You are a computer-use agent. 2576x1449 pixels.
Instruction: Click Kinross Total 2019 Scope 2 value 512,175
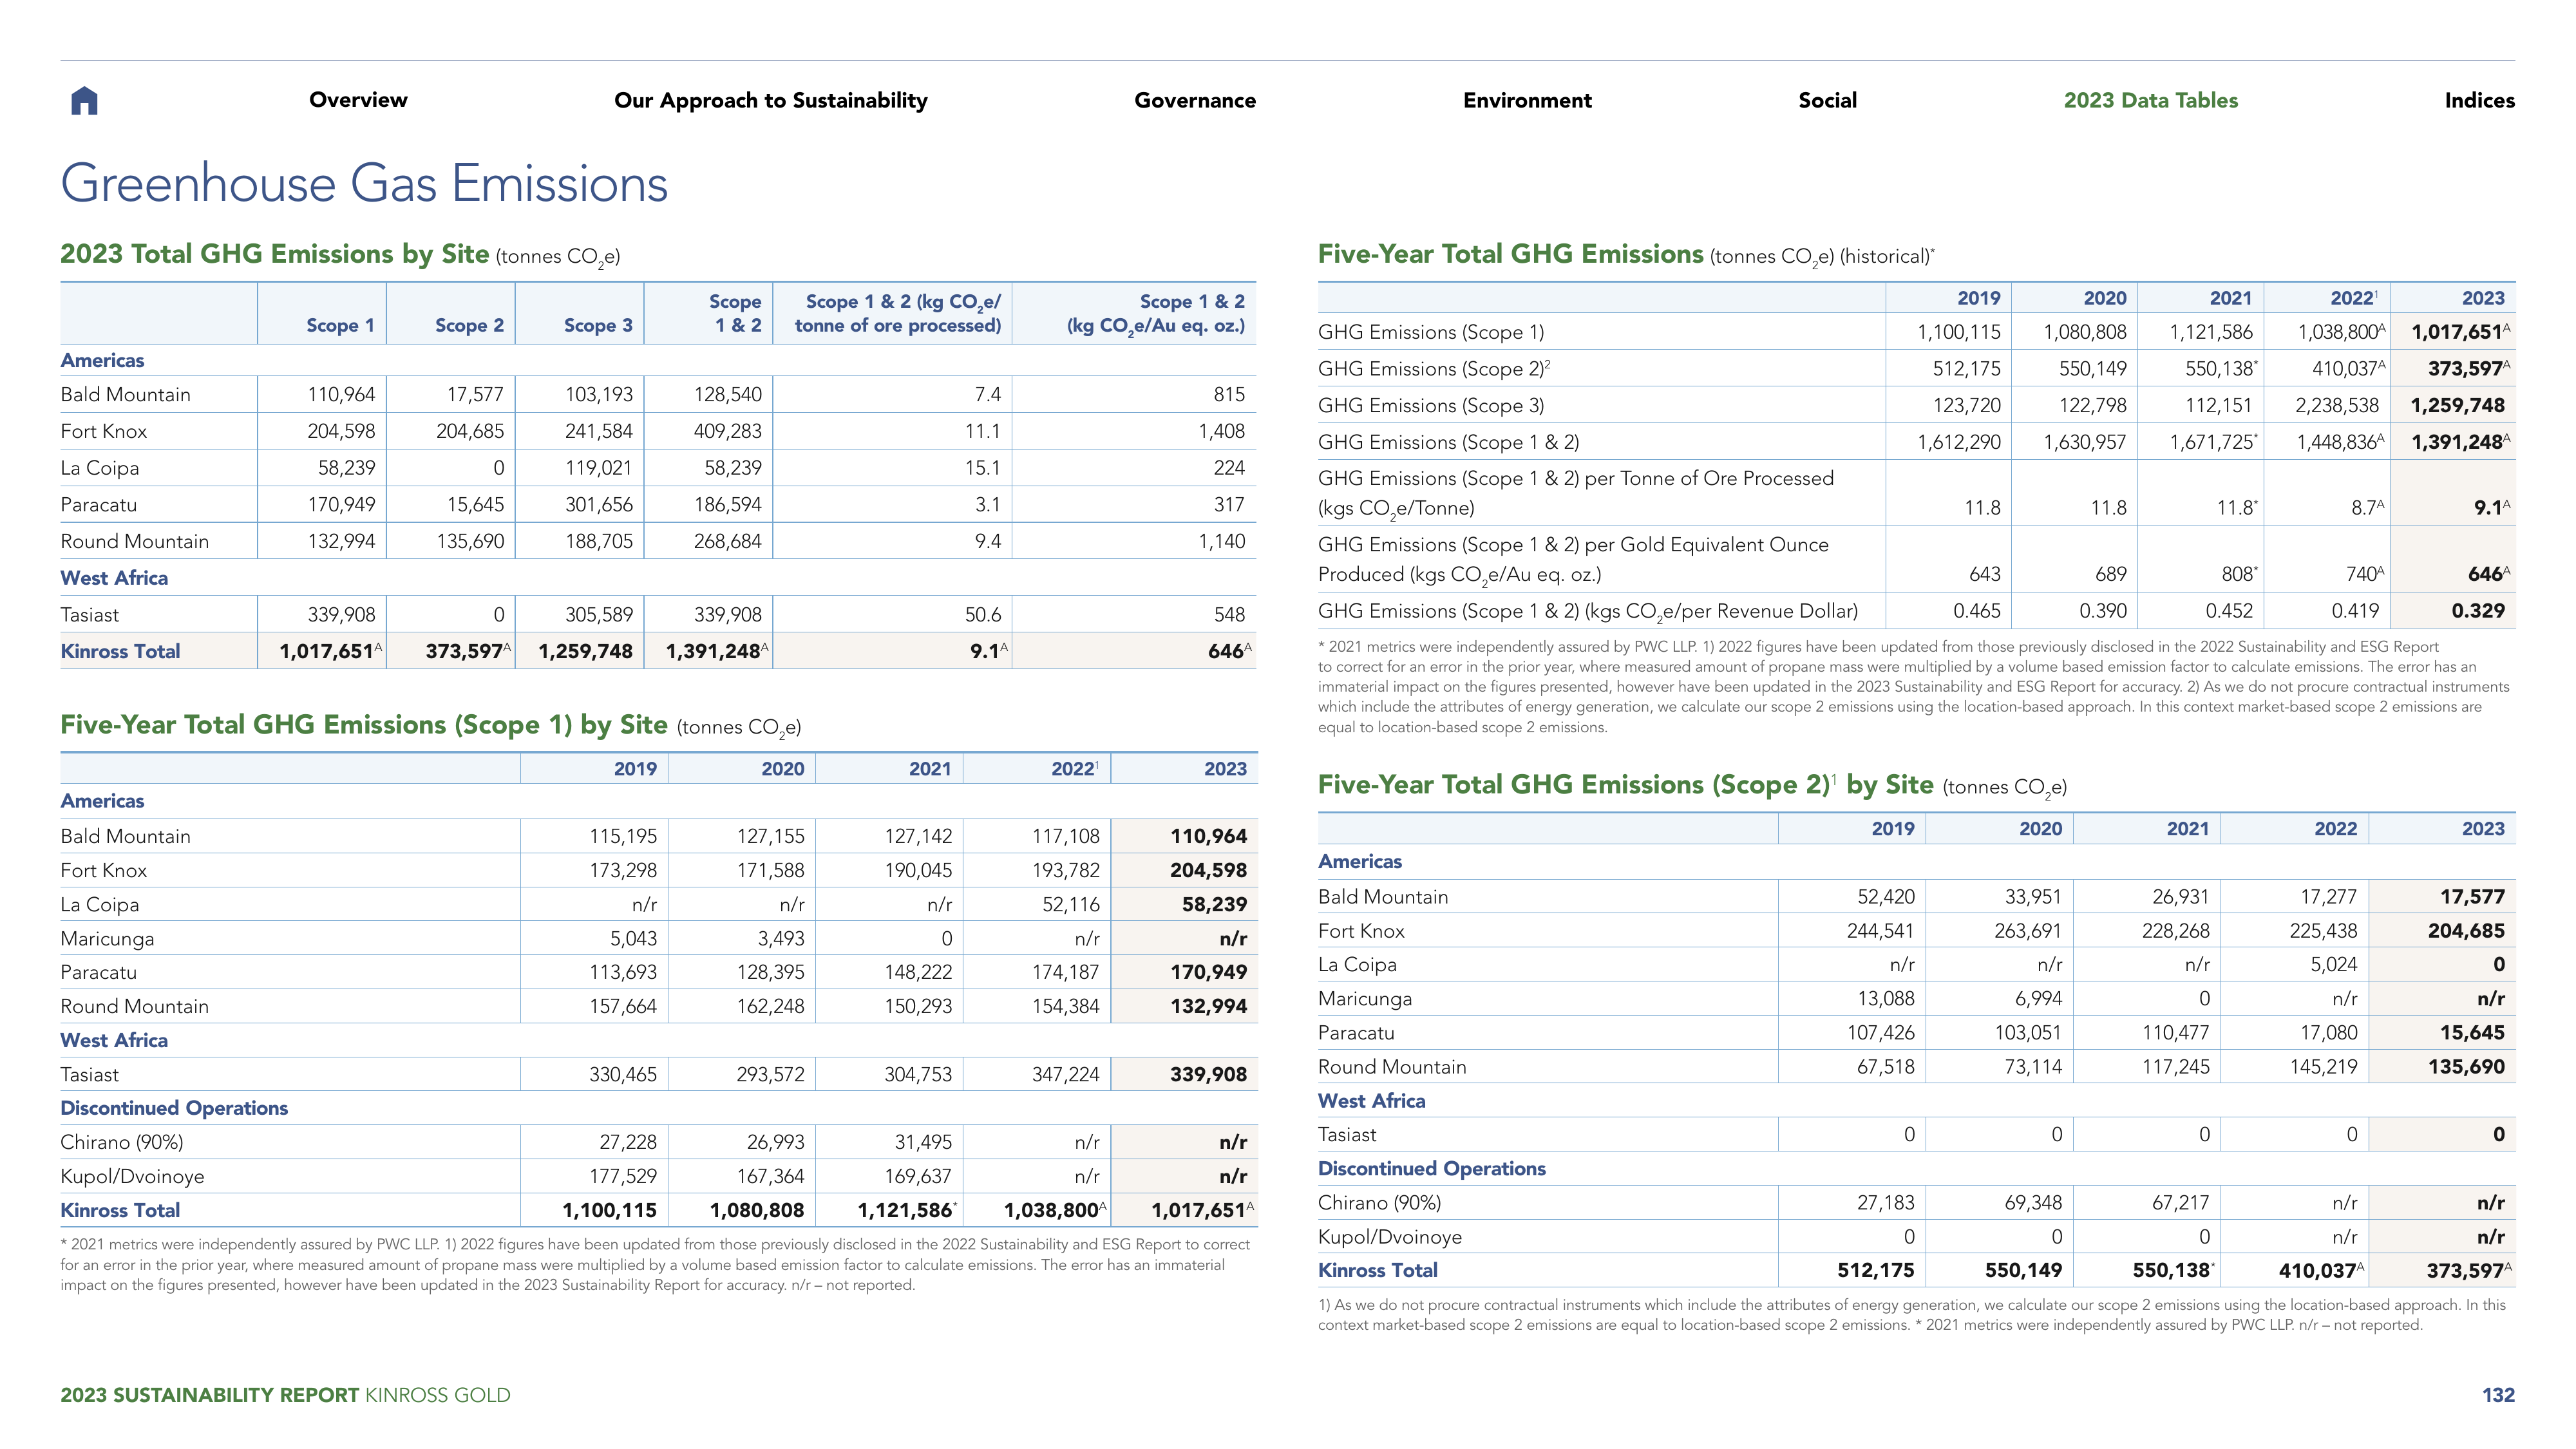[1875, 1271]
